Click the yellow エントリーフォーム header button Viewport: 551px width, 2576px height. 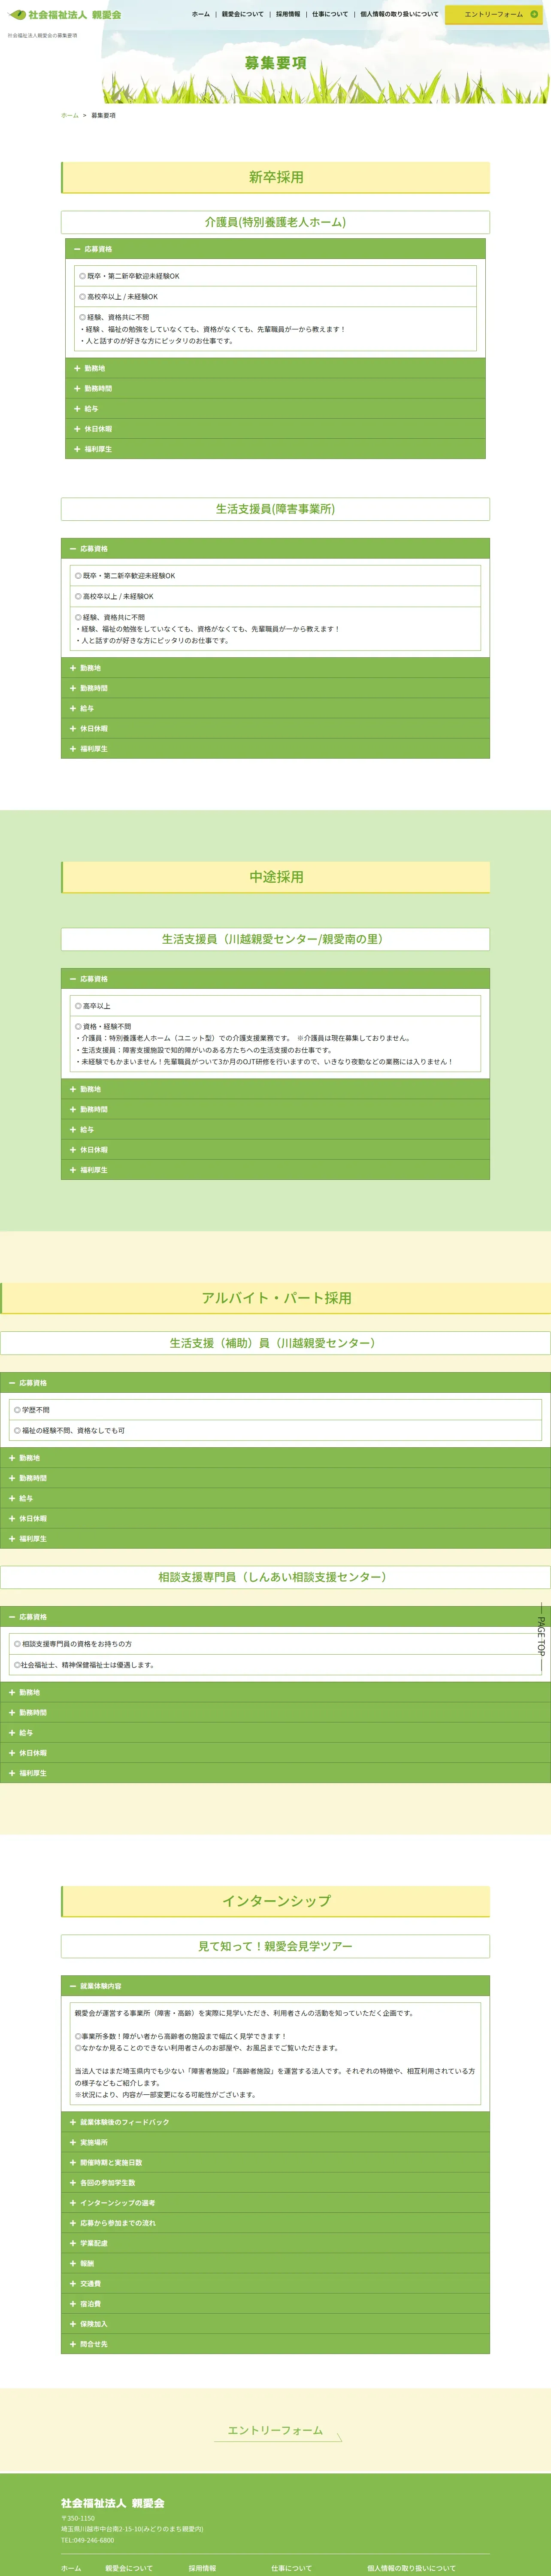click(494, 14)
